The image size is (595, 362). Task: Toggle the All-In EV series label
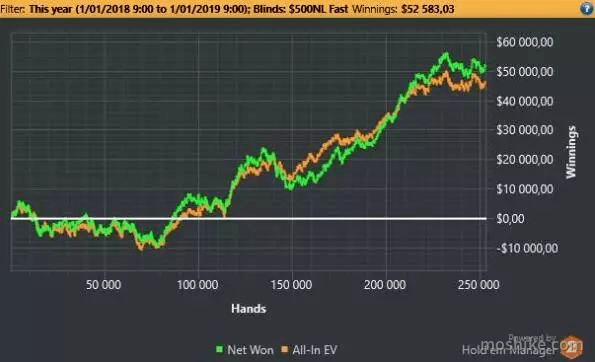click(x=314, y=350)
